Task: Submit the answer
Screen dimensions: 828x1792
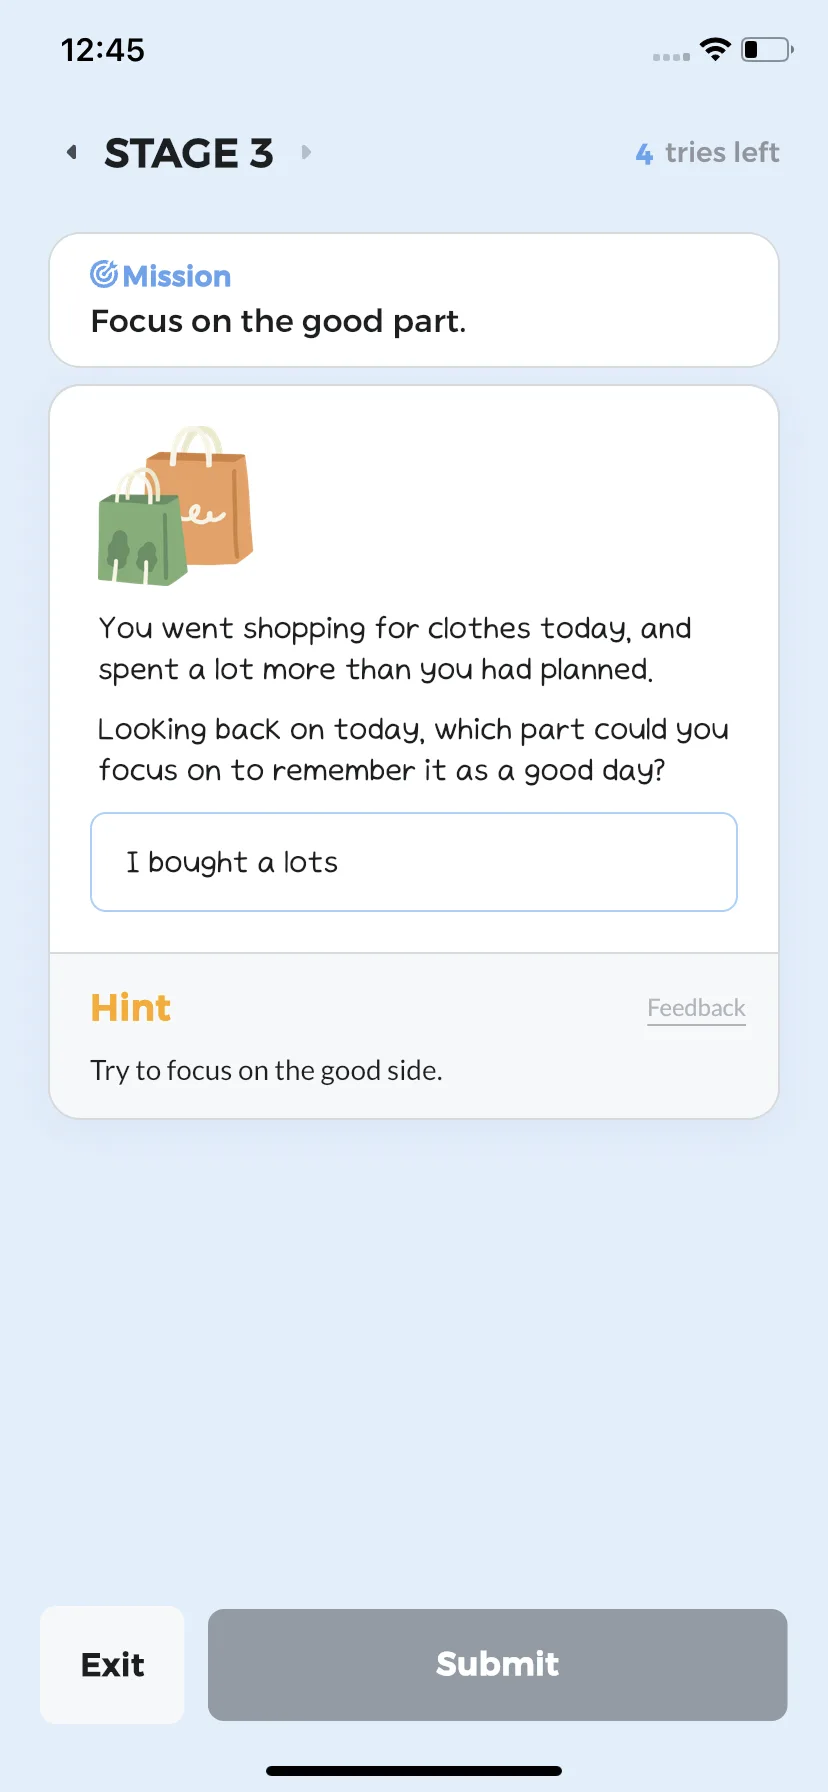Action: [498, 1664]
